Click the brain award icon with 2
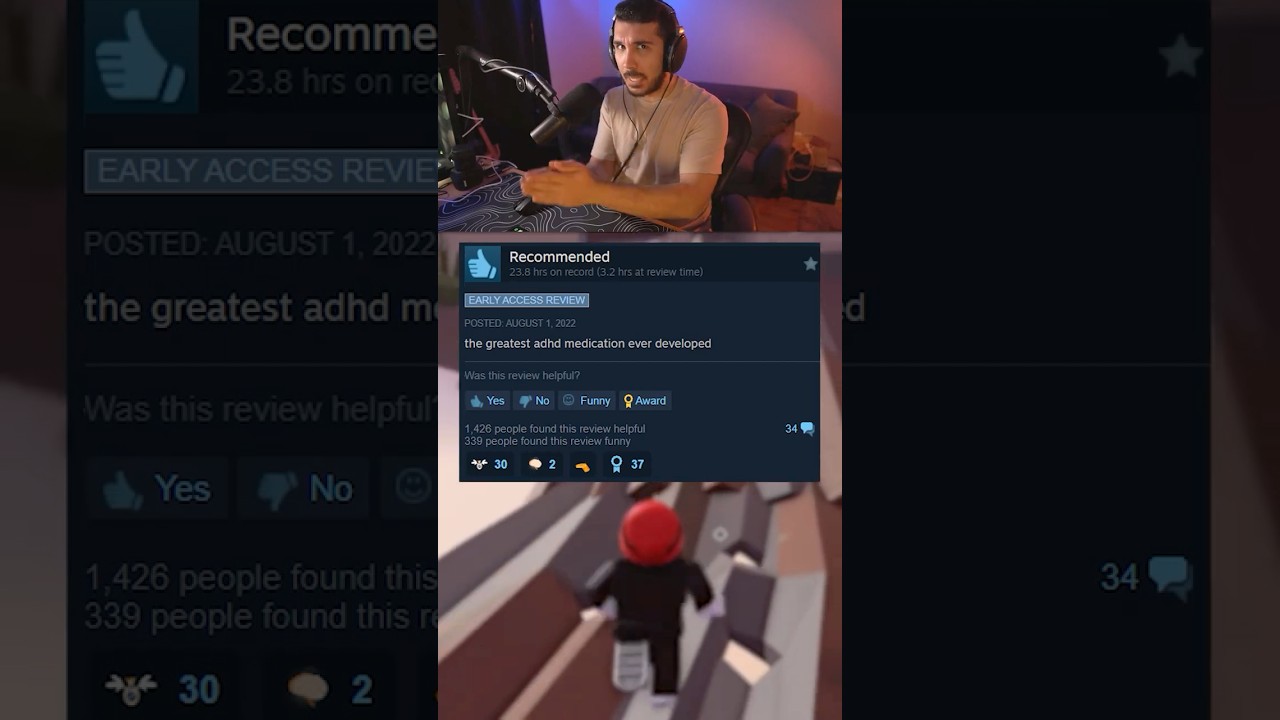This screenshot has width=1280, height=720. [541, 464]
